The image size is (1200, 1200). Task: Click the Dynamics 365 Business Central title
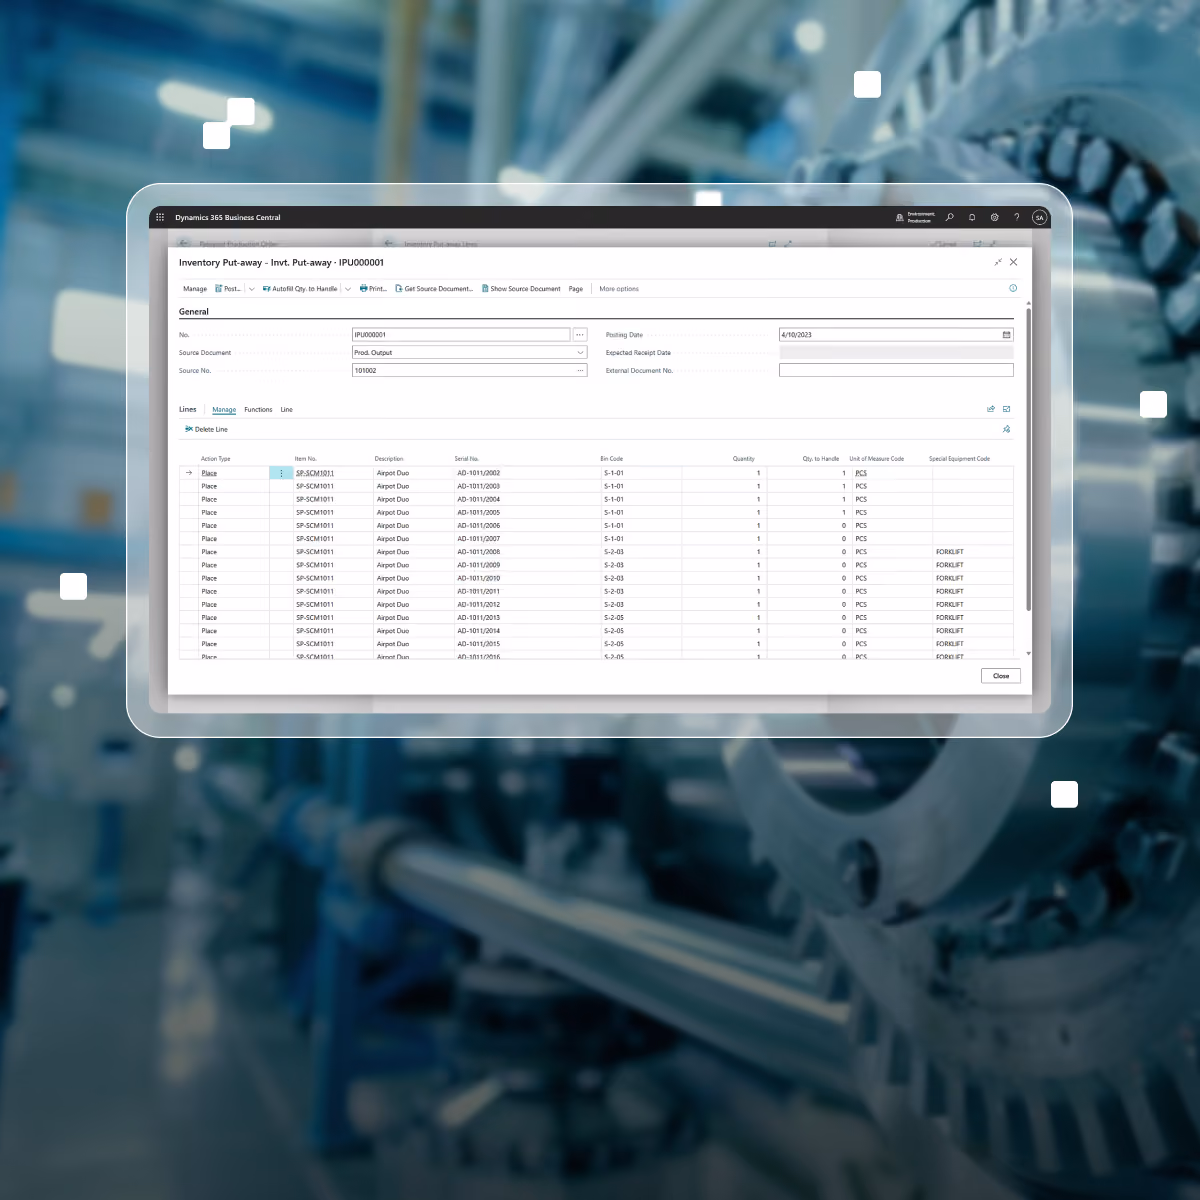[228, 217]
